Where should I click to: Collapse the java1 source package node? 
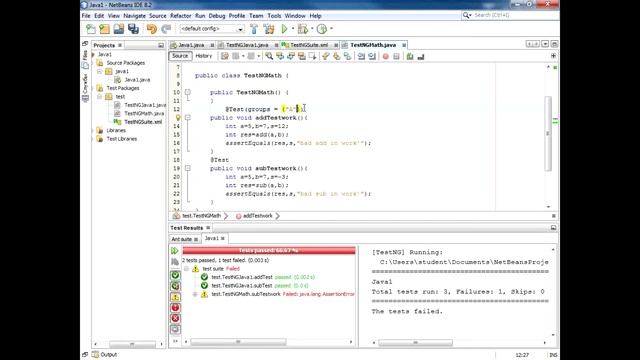click(99, 71)
